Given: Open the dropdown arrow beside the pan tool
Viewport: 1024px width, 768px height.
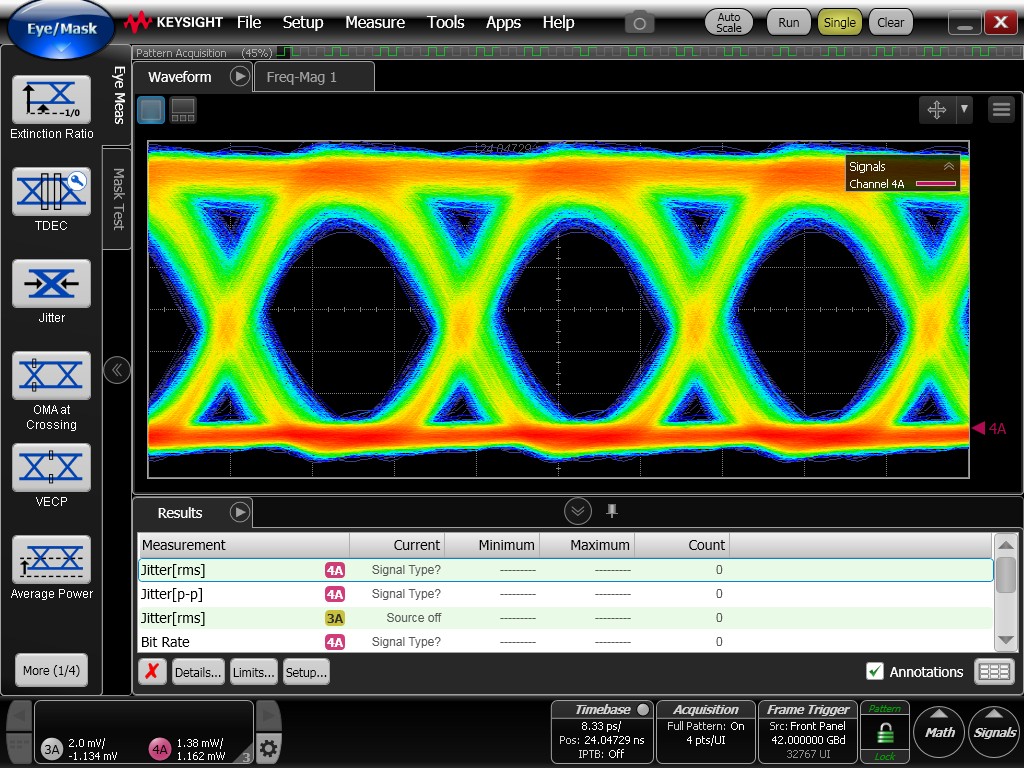Looking at the screenshot, I should (964, 110).
